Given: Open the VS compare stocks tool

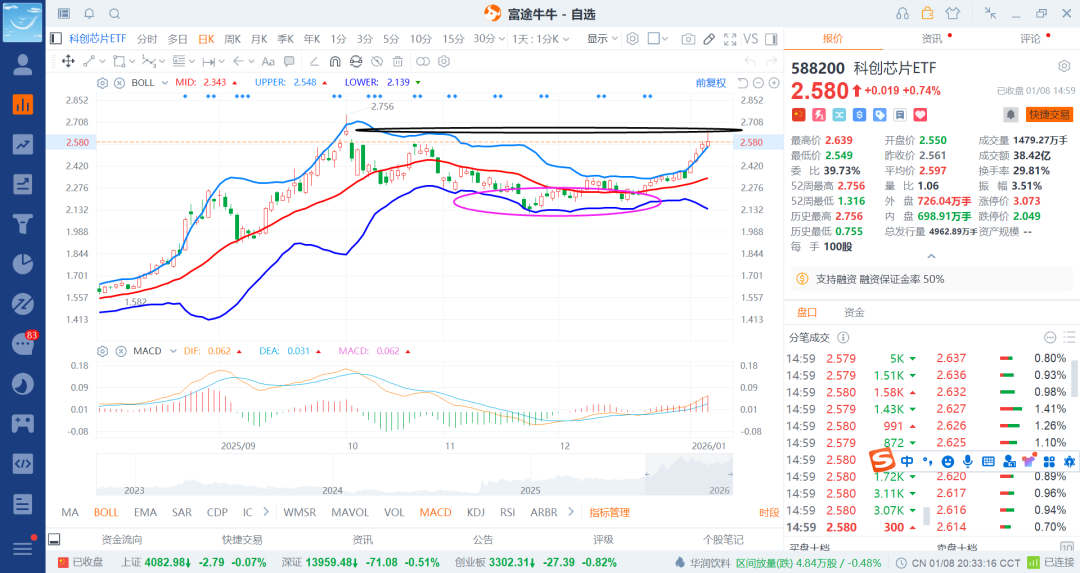Looking at the screenshot, I should pos(751,39).
